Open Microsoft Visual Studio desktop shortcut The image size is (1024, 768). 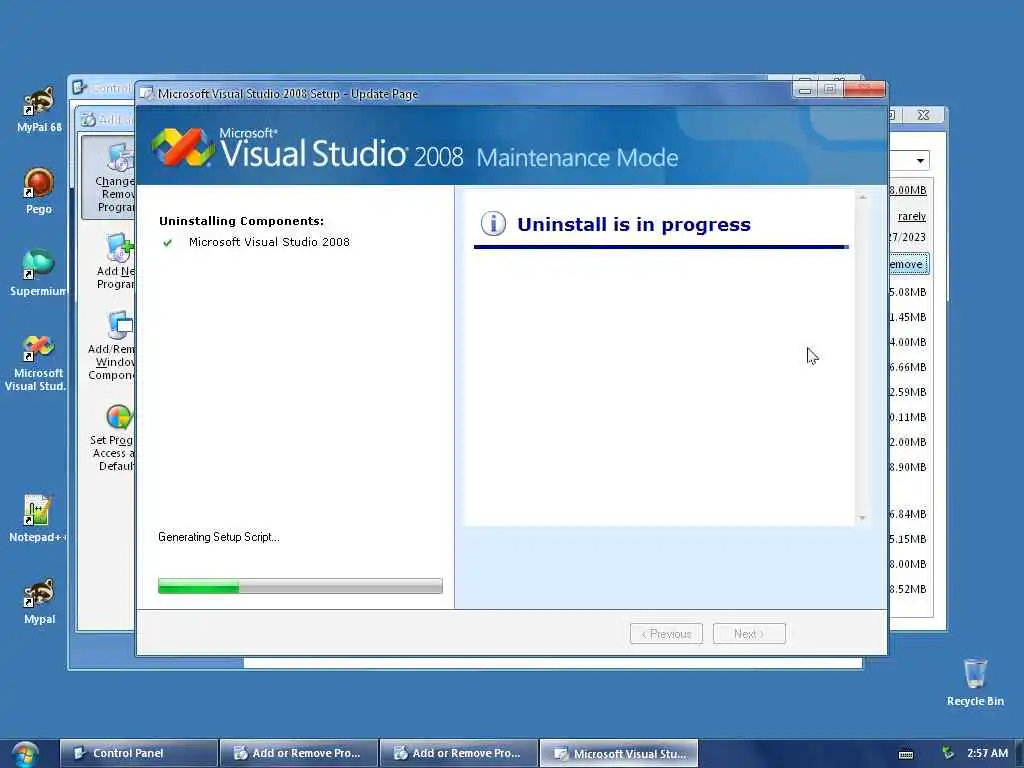[36, 362]
